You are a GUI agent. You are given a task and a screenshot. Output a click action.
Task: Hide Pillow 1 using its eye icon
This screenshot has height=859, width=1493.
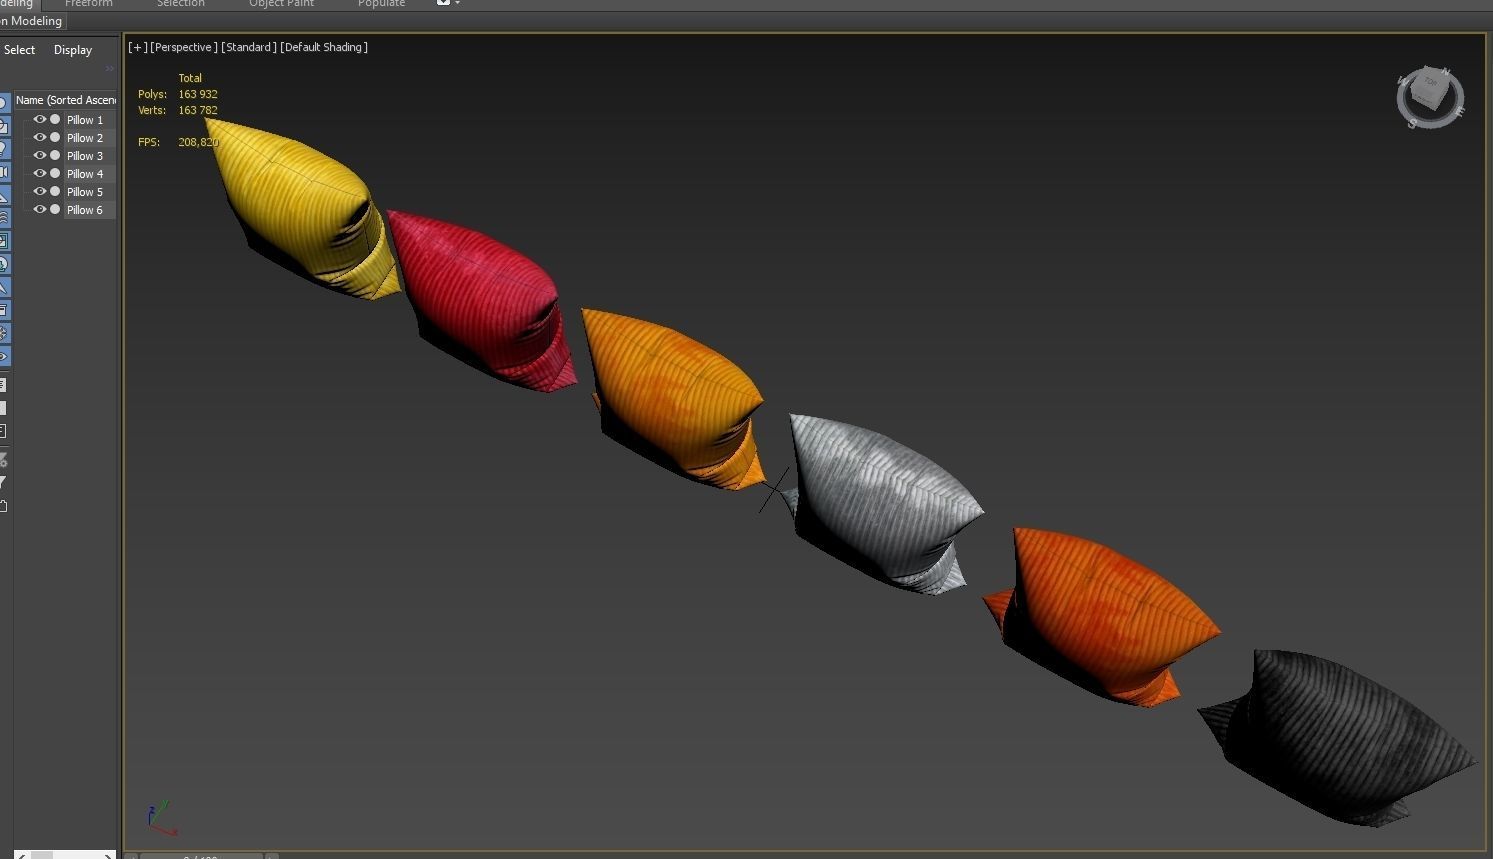pyautogui.click(x=40, y=119)
